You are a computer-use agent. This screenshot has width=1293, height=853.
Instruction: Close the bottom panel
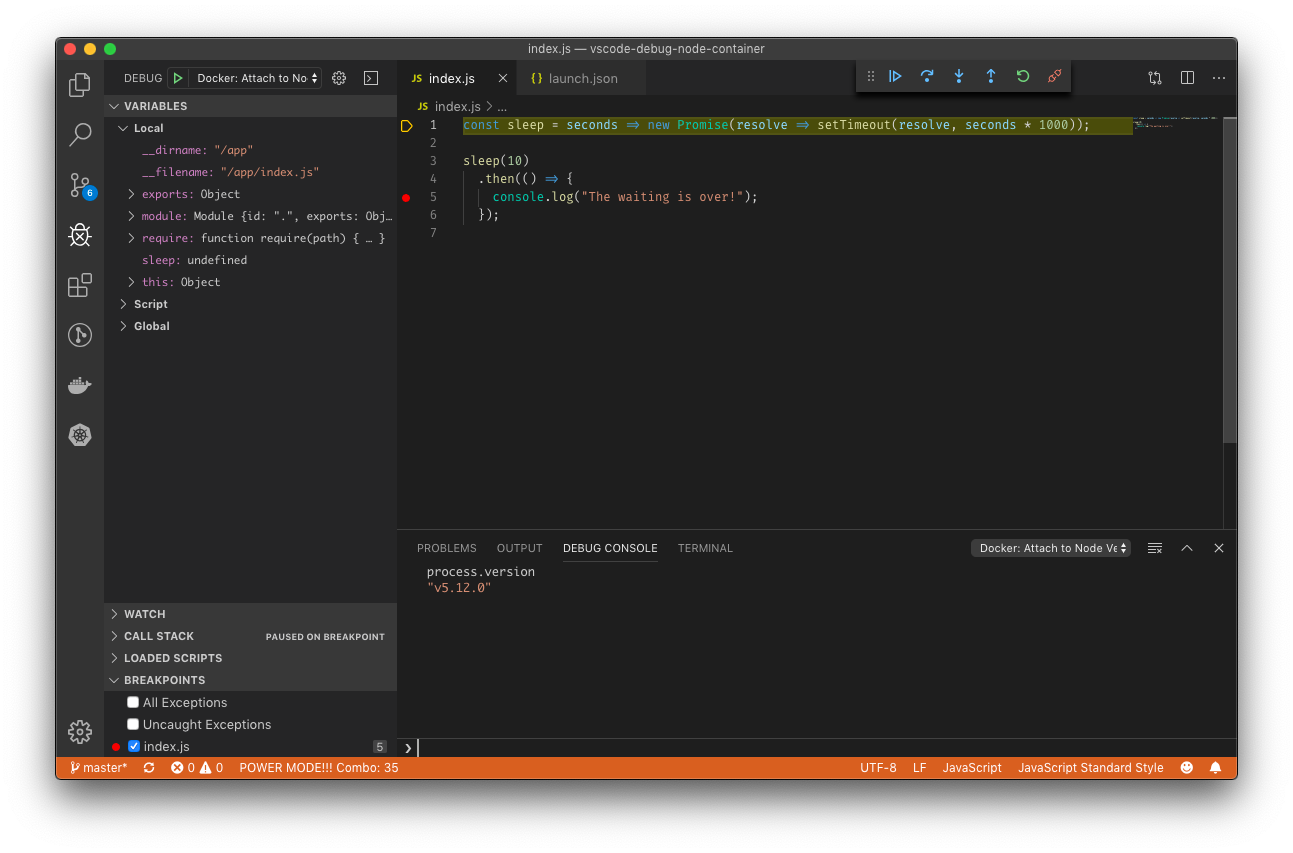(1219, 548)
